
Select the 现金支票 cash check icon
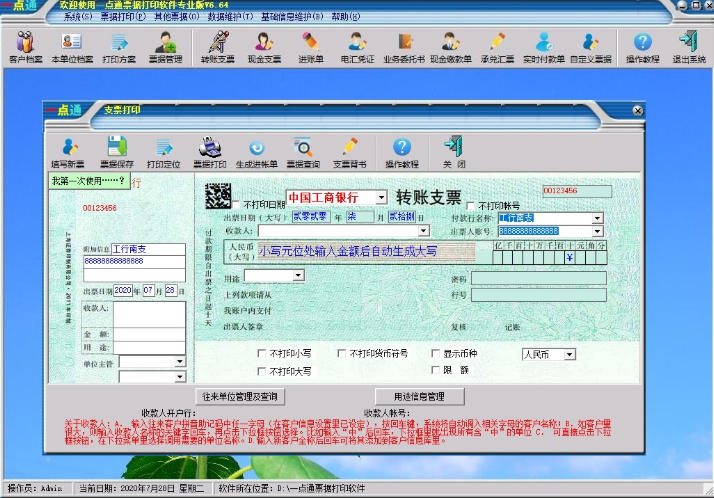(x=264, y=47)
